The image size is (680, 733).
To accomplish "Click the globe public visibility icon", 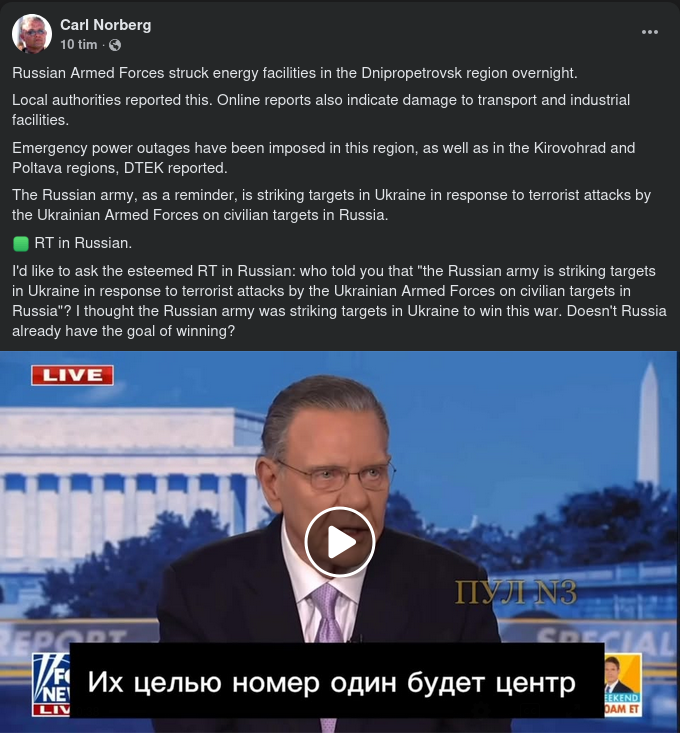I will [x=115, y=45].
